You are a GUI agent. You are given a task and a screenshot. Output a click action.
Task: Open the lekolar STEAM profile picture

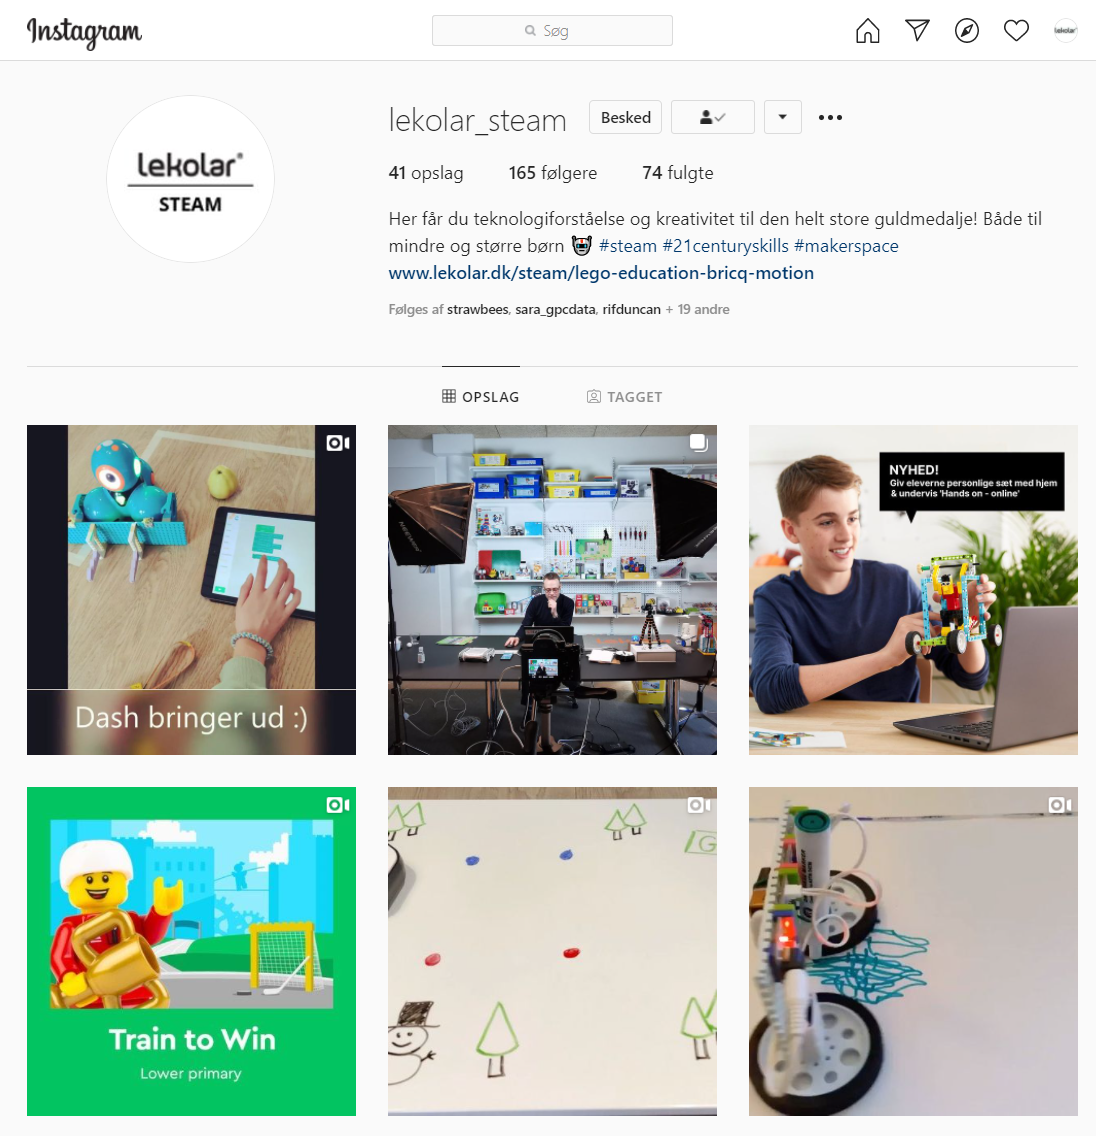(191, 179)
